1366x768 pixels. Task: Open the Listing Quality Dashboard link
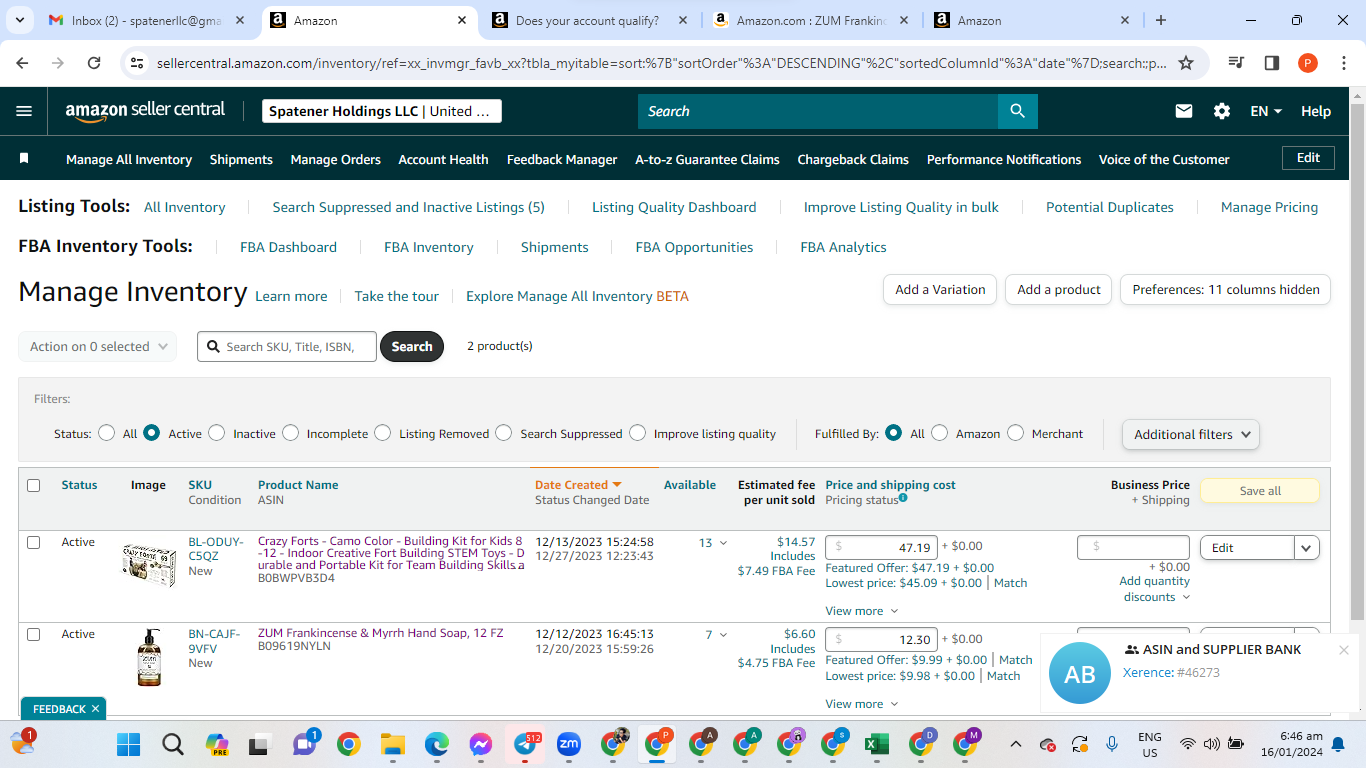point(674,207)
